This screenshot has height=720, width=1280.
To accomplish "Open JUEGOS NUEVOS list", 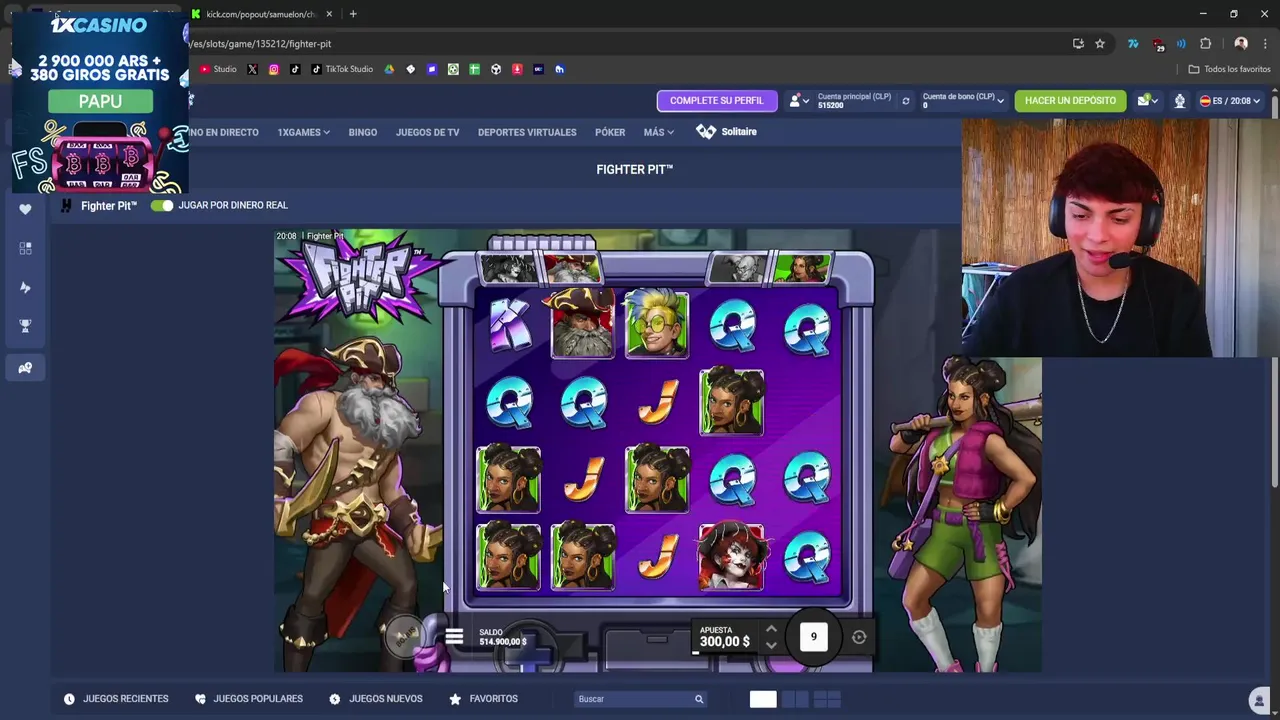I will (x=376, y=699).
